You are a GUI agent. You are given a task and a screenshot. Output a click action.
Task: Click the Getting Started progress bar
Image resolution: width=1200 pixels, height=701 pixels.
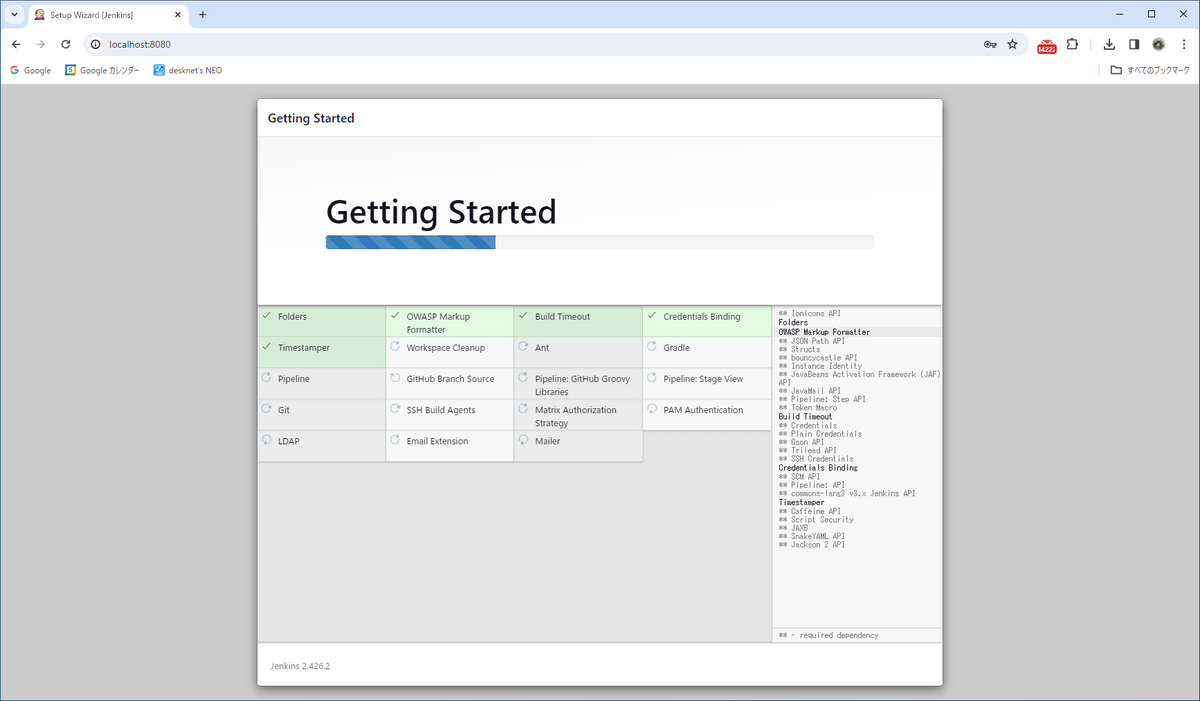point(599,242)
